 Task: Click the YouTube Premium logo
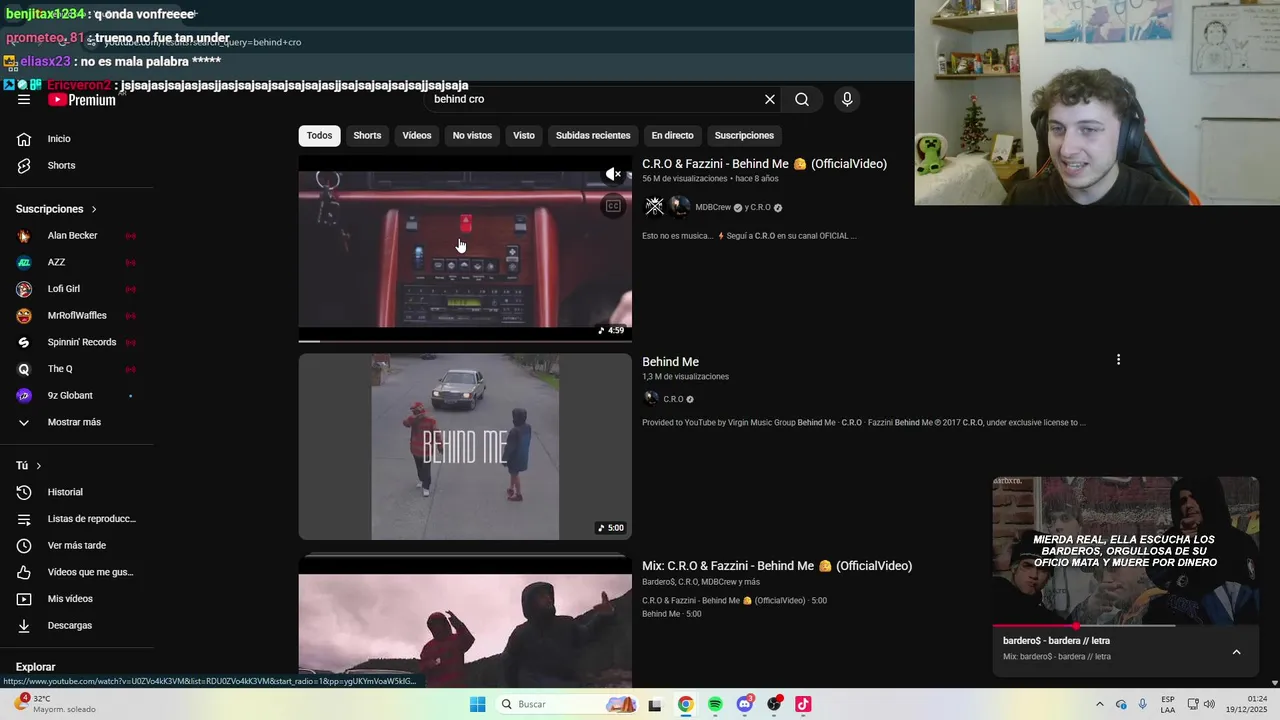pyautogui.click(x=82, y=99)
